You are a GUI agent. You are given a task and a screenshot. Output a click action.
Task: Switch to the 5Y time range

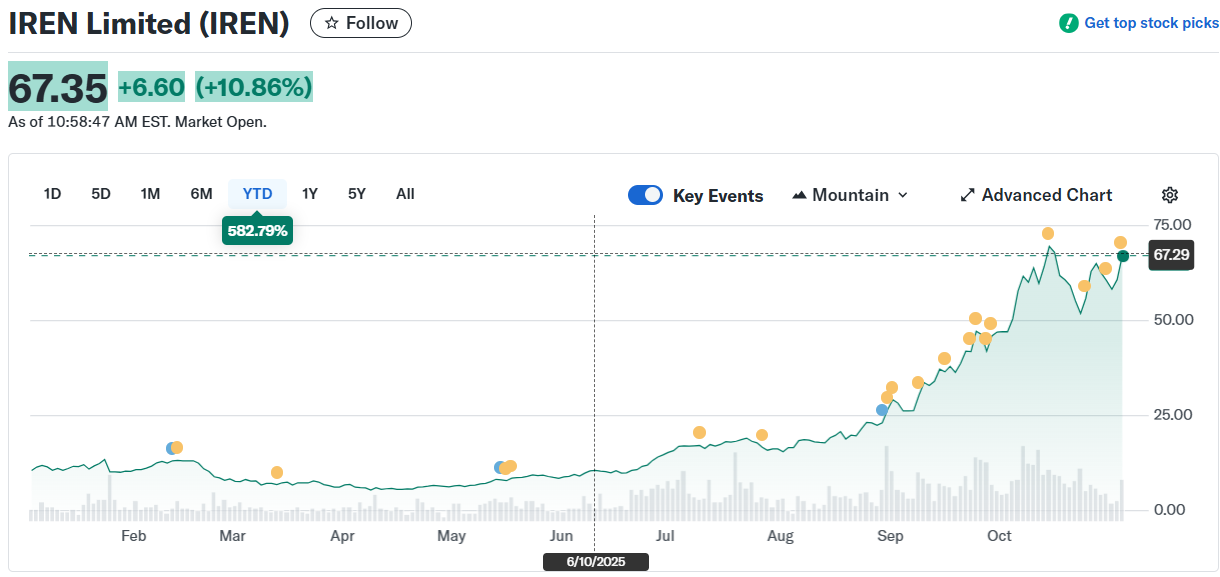(x=357, y=194)
